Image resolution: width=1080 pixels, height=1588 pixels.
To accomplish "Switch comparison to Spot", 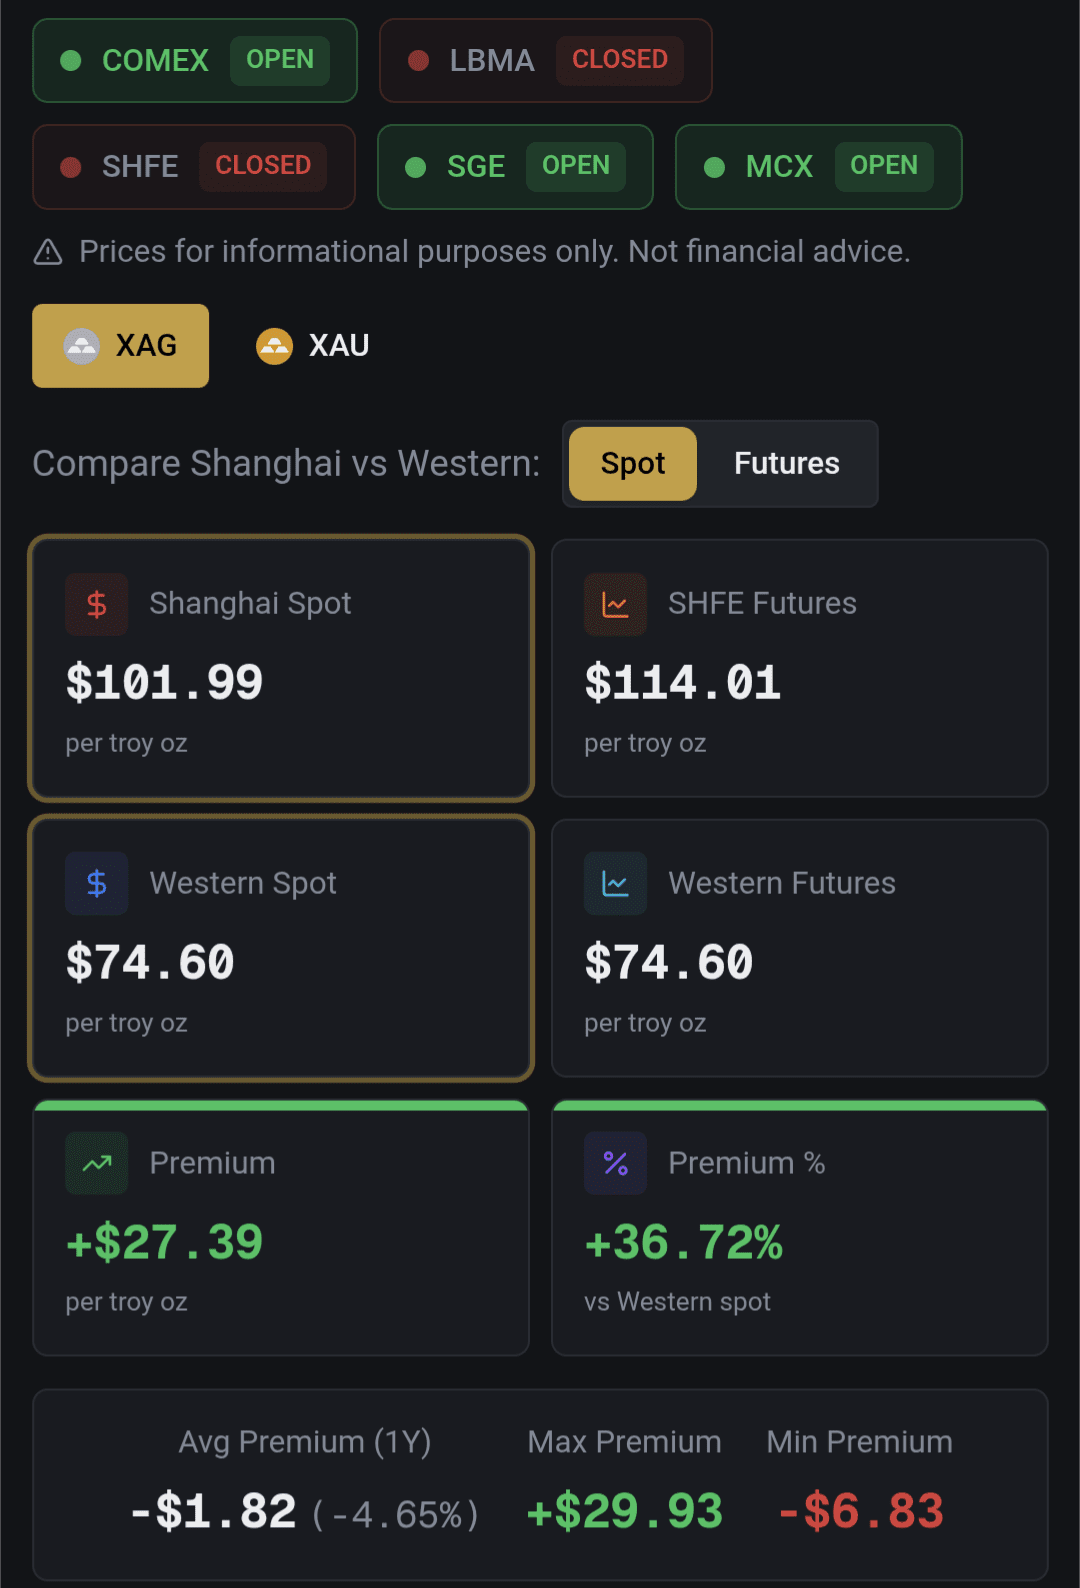I will (633, 464).
